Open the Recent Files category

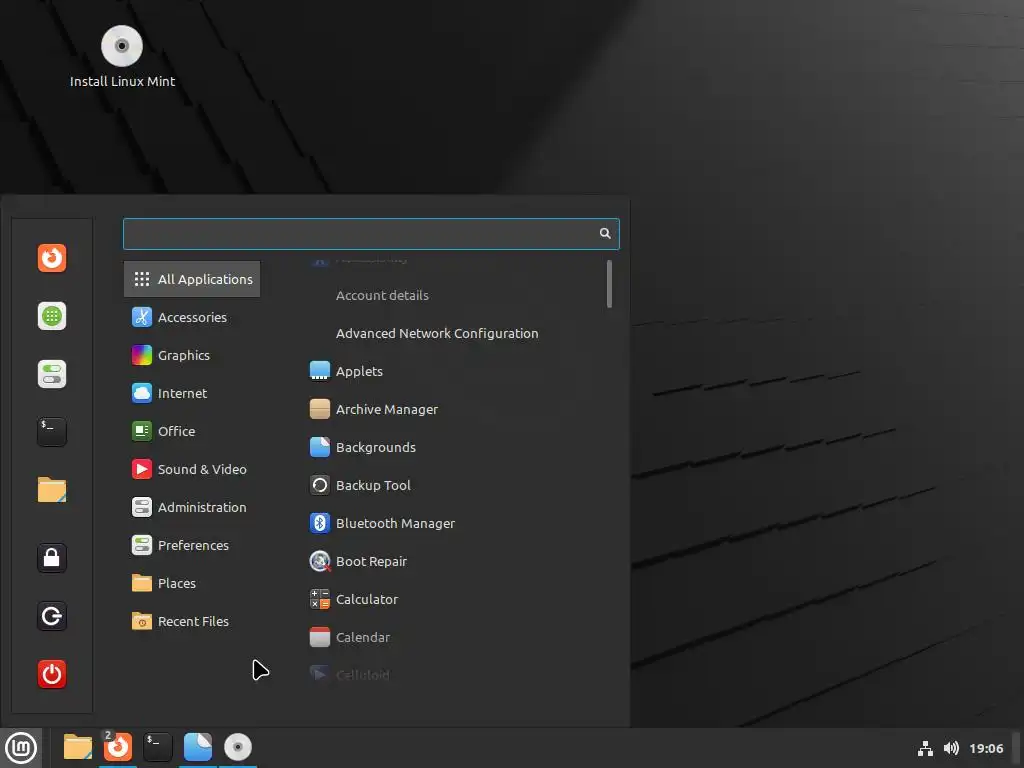192,621
